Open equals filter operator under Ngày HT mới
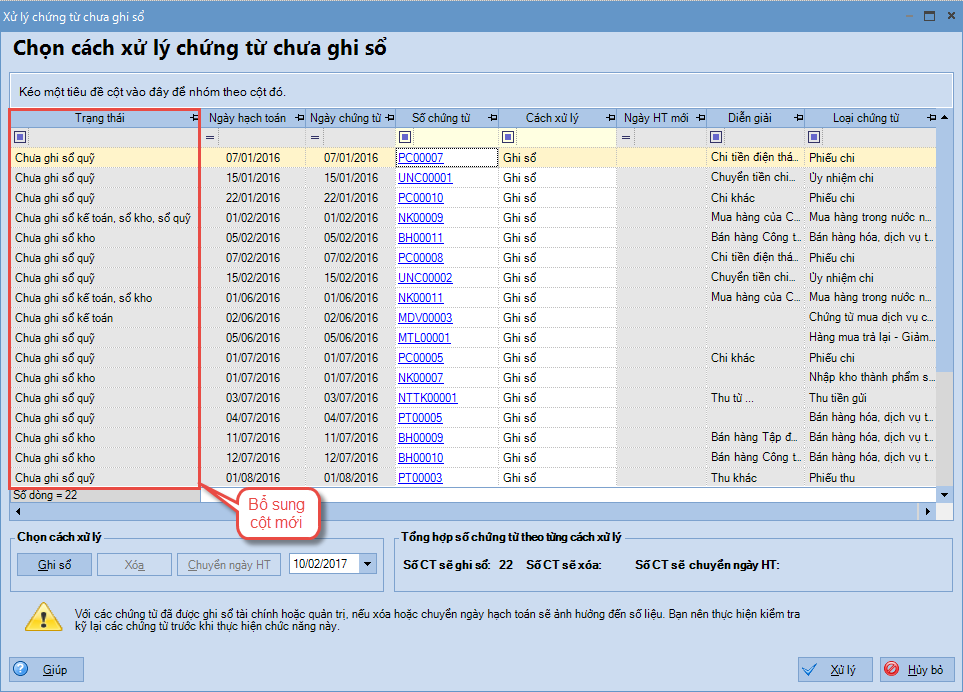Screen dimensions: 963x692 626,137
